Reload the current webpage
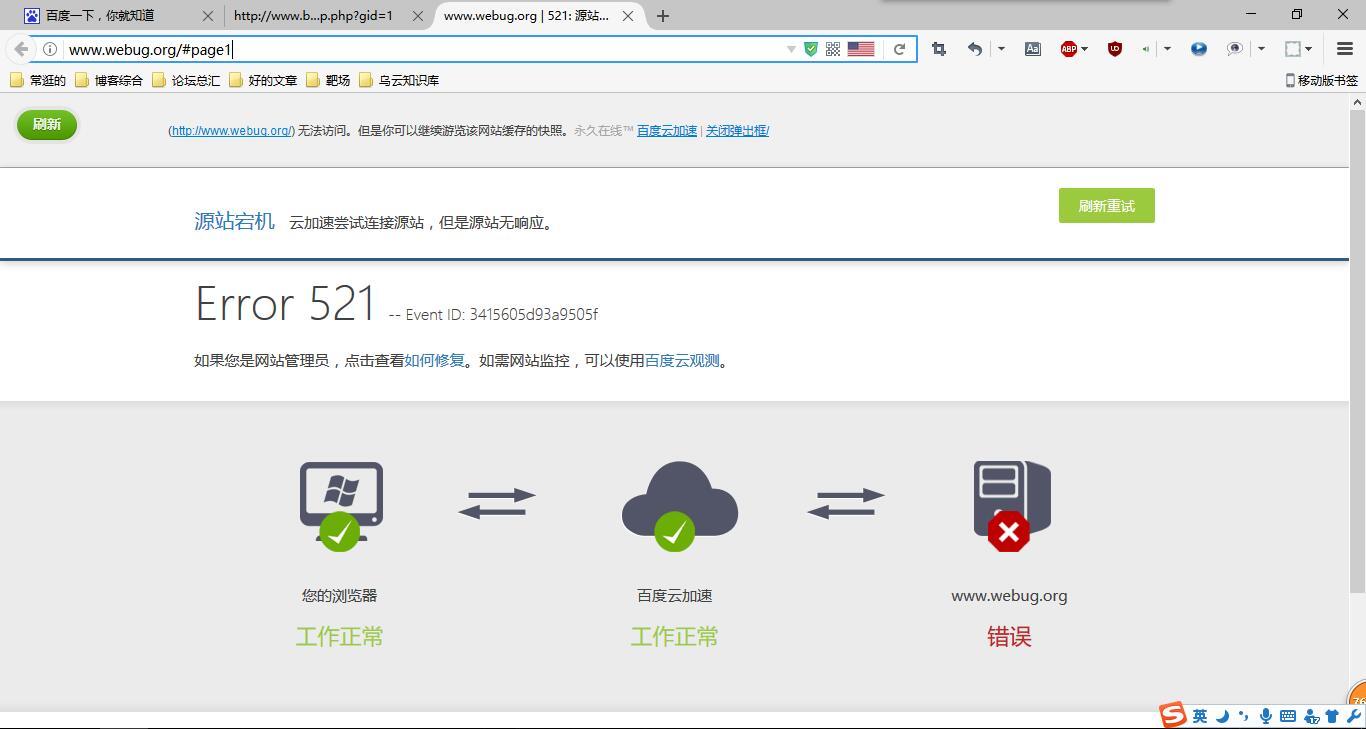The width and height of the screenshot is (1366, 729). tap(899, 48)
